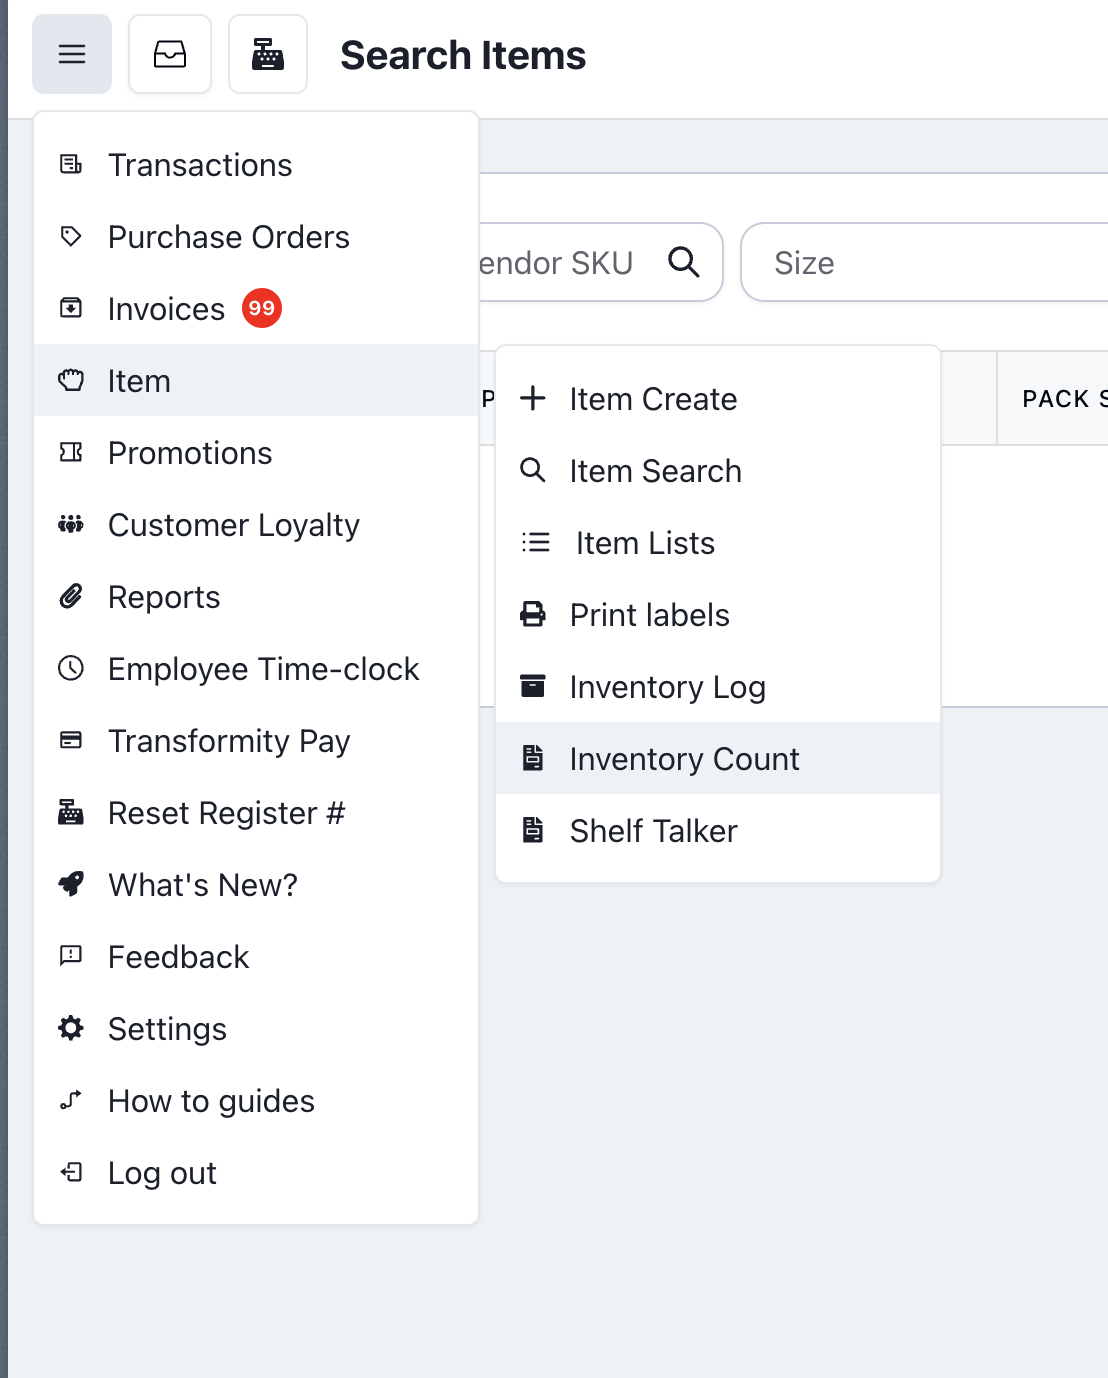Open the How to guides link

click(211, 1101)
